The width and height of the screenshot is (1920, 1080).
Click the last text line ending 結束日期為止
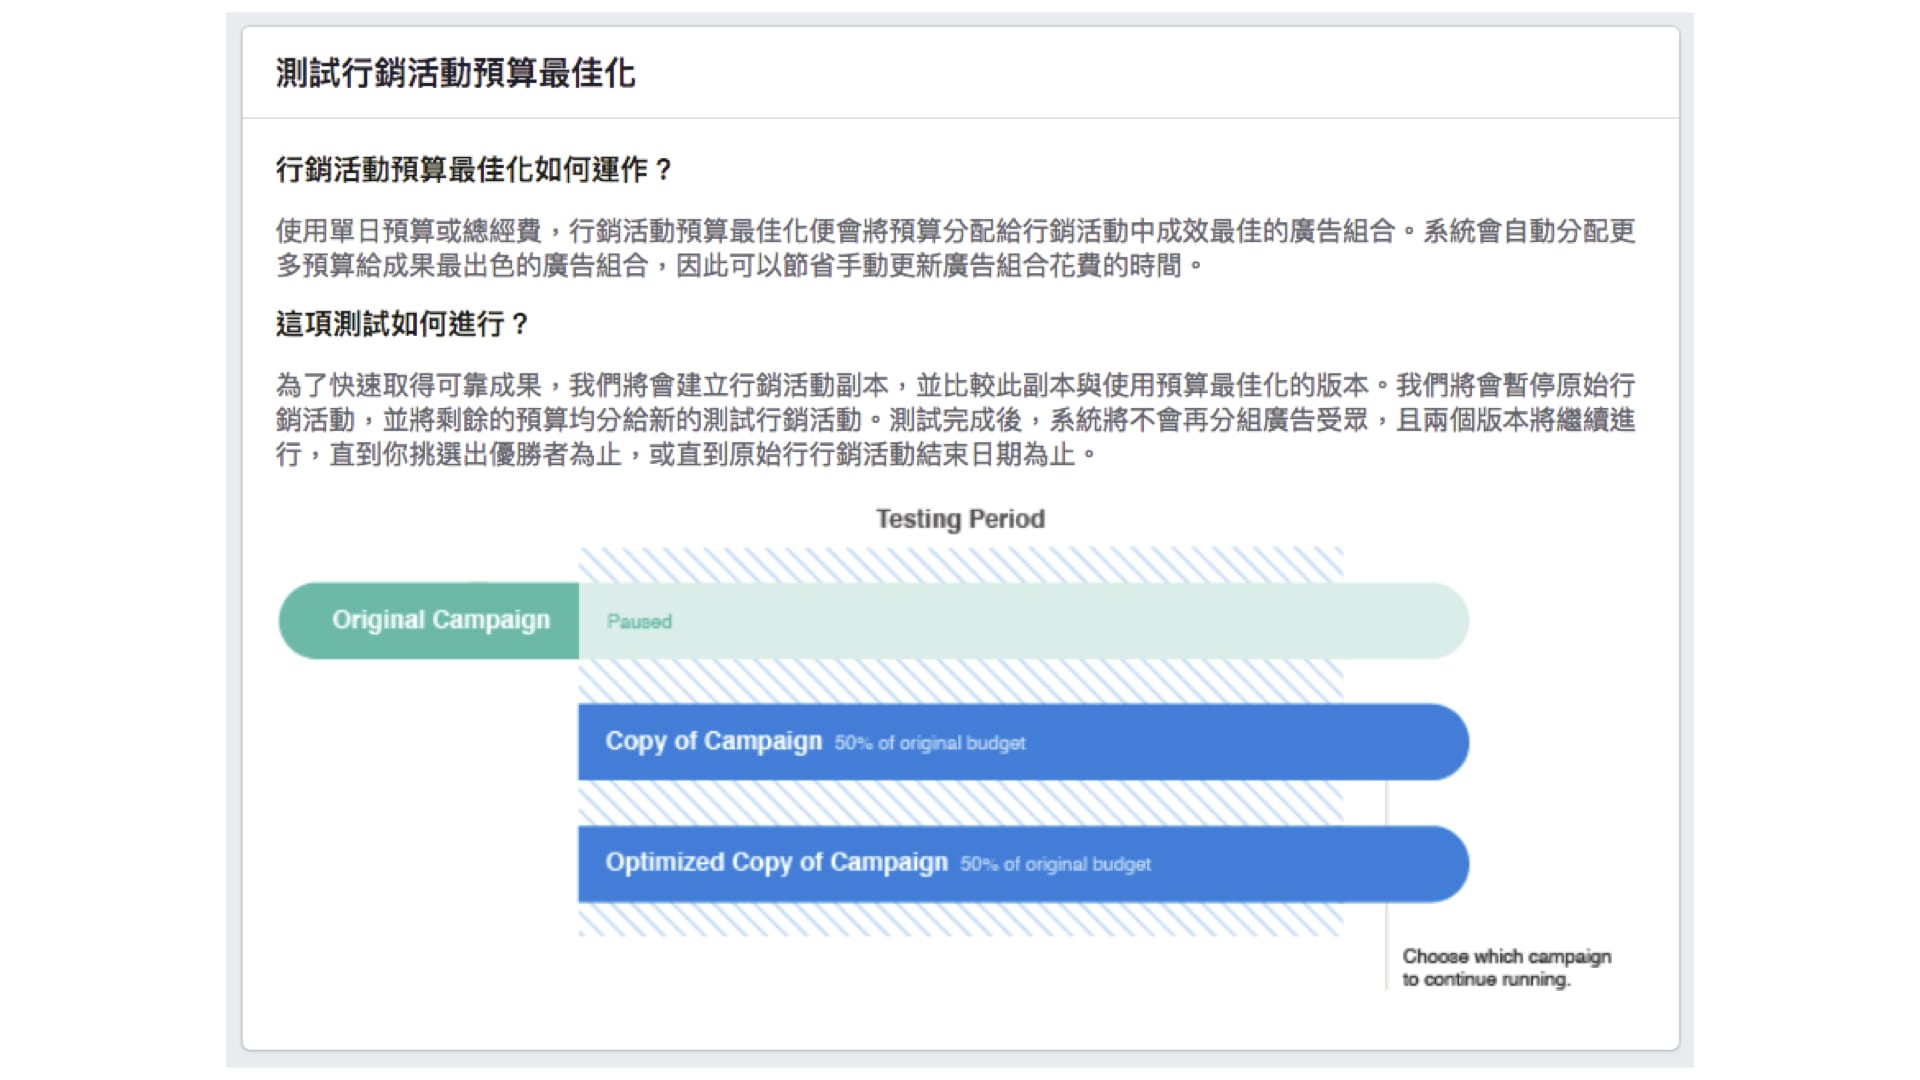(685, 455)
